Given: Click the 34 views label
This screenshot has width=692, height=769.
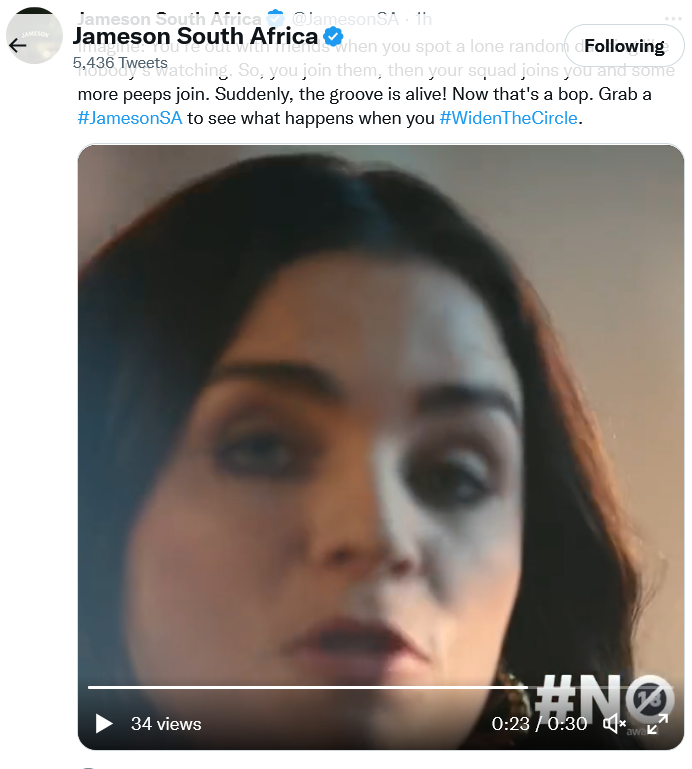Looking at the screenshot, I should pyautogui.click(x=166, y=723).
